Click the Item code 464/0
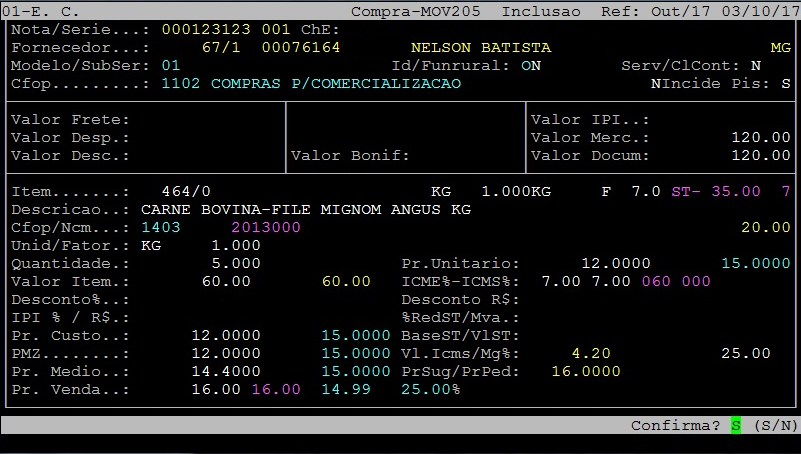This screenshot has height=454, width=801. click(x=186, y=191)
